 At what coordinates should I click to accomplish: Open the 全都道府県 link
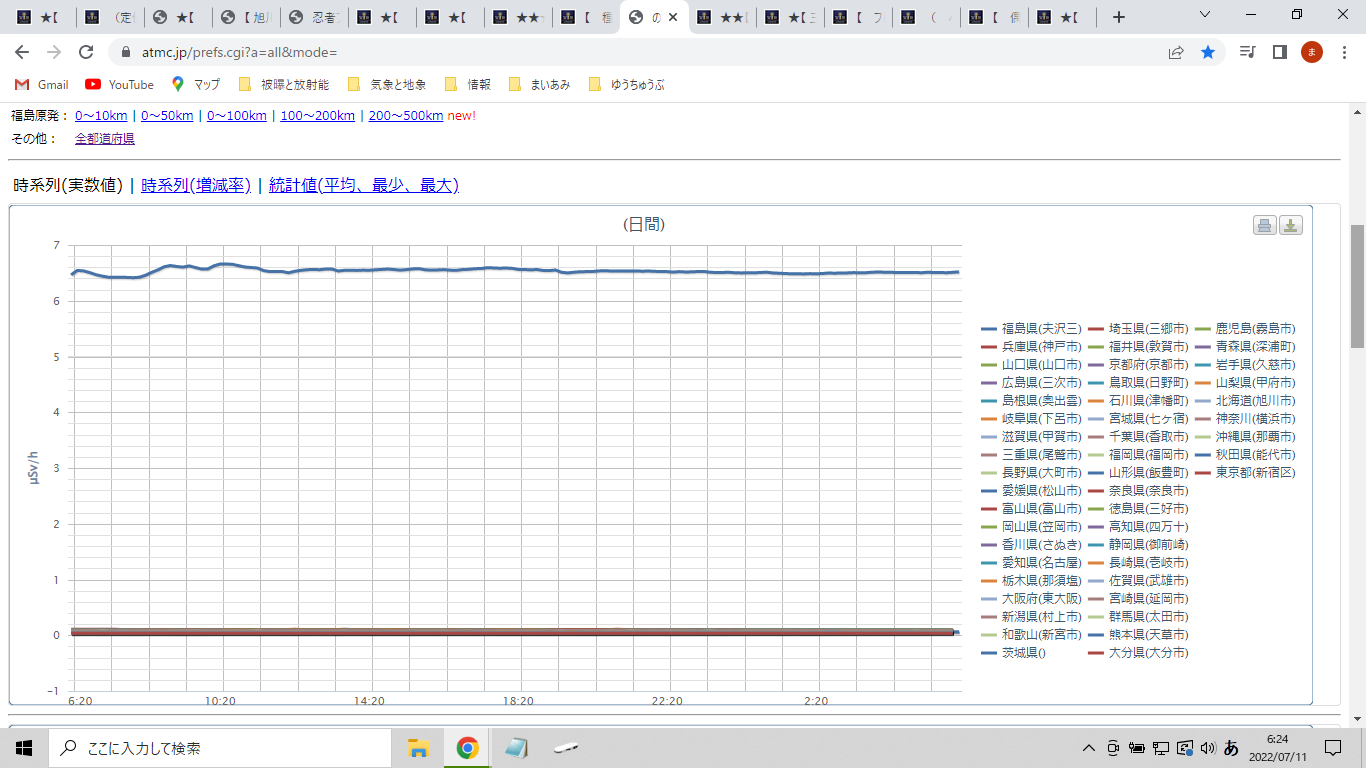[105, 139]
